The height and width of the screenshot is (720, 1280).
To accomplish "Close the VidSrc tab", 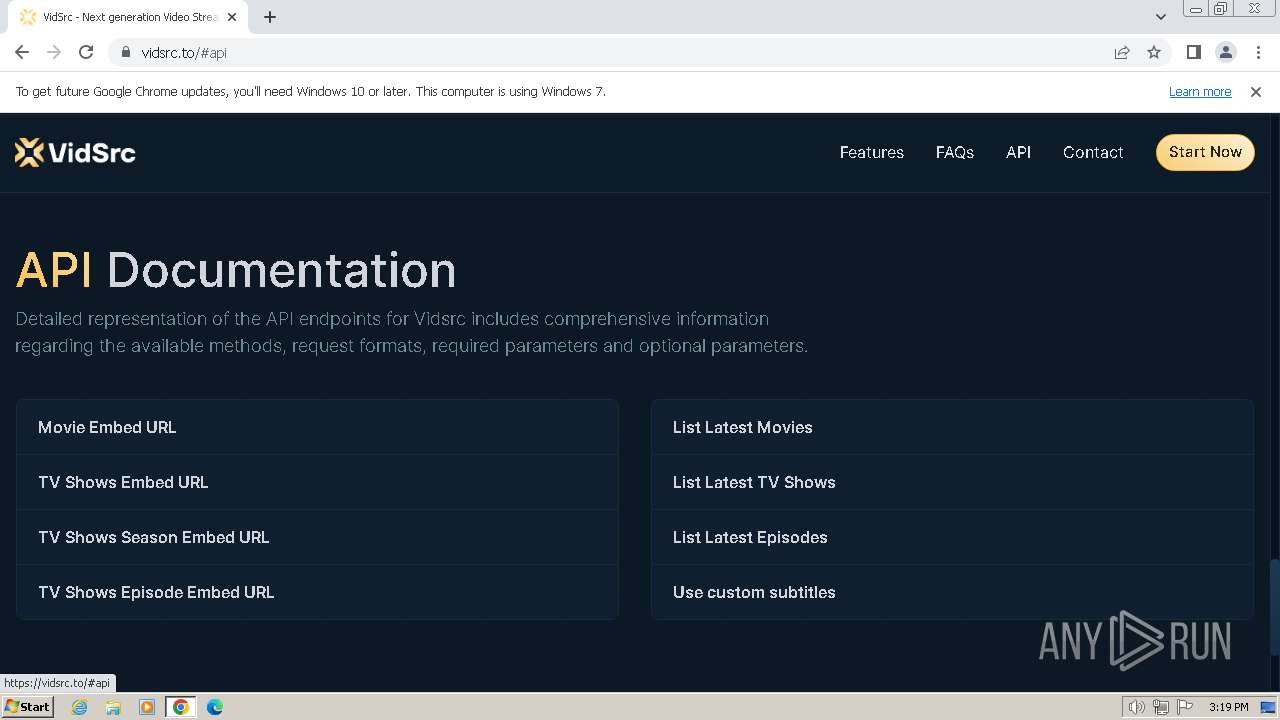I will point(232,17).
